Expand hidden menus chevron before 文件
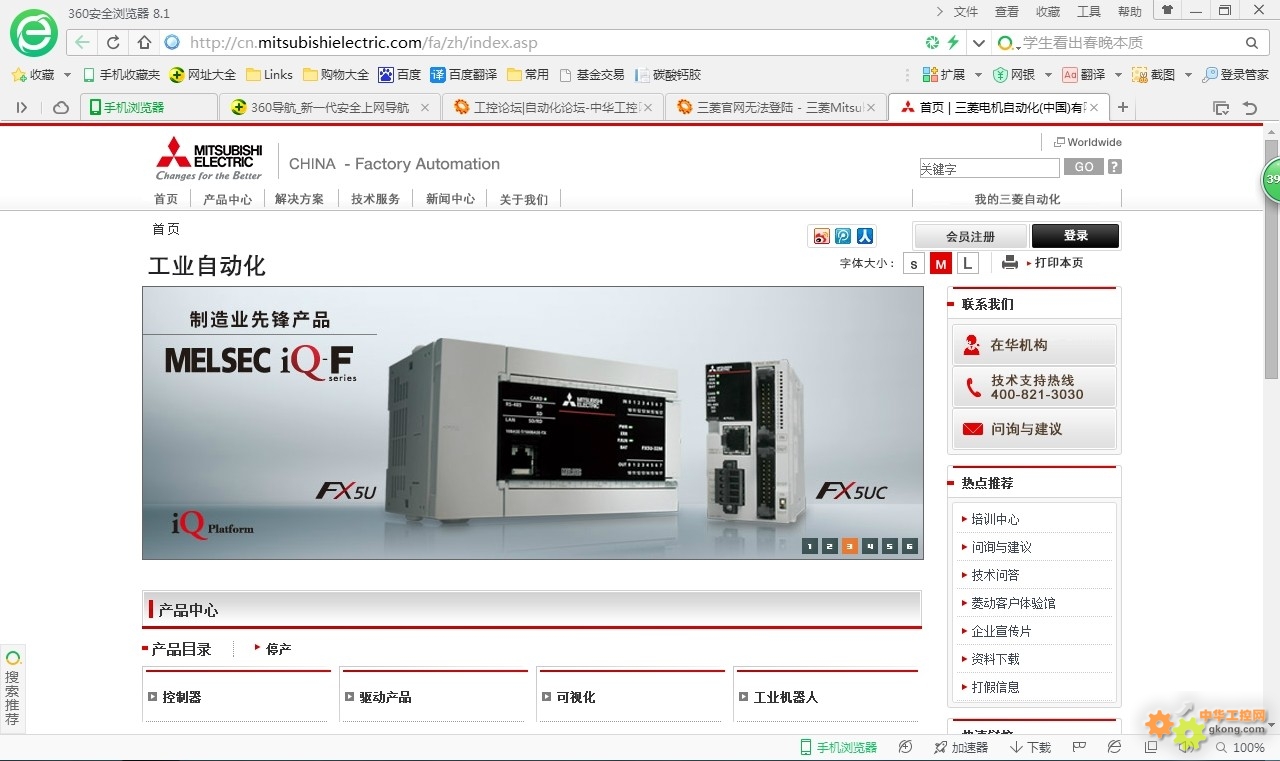 click(939, 12)
